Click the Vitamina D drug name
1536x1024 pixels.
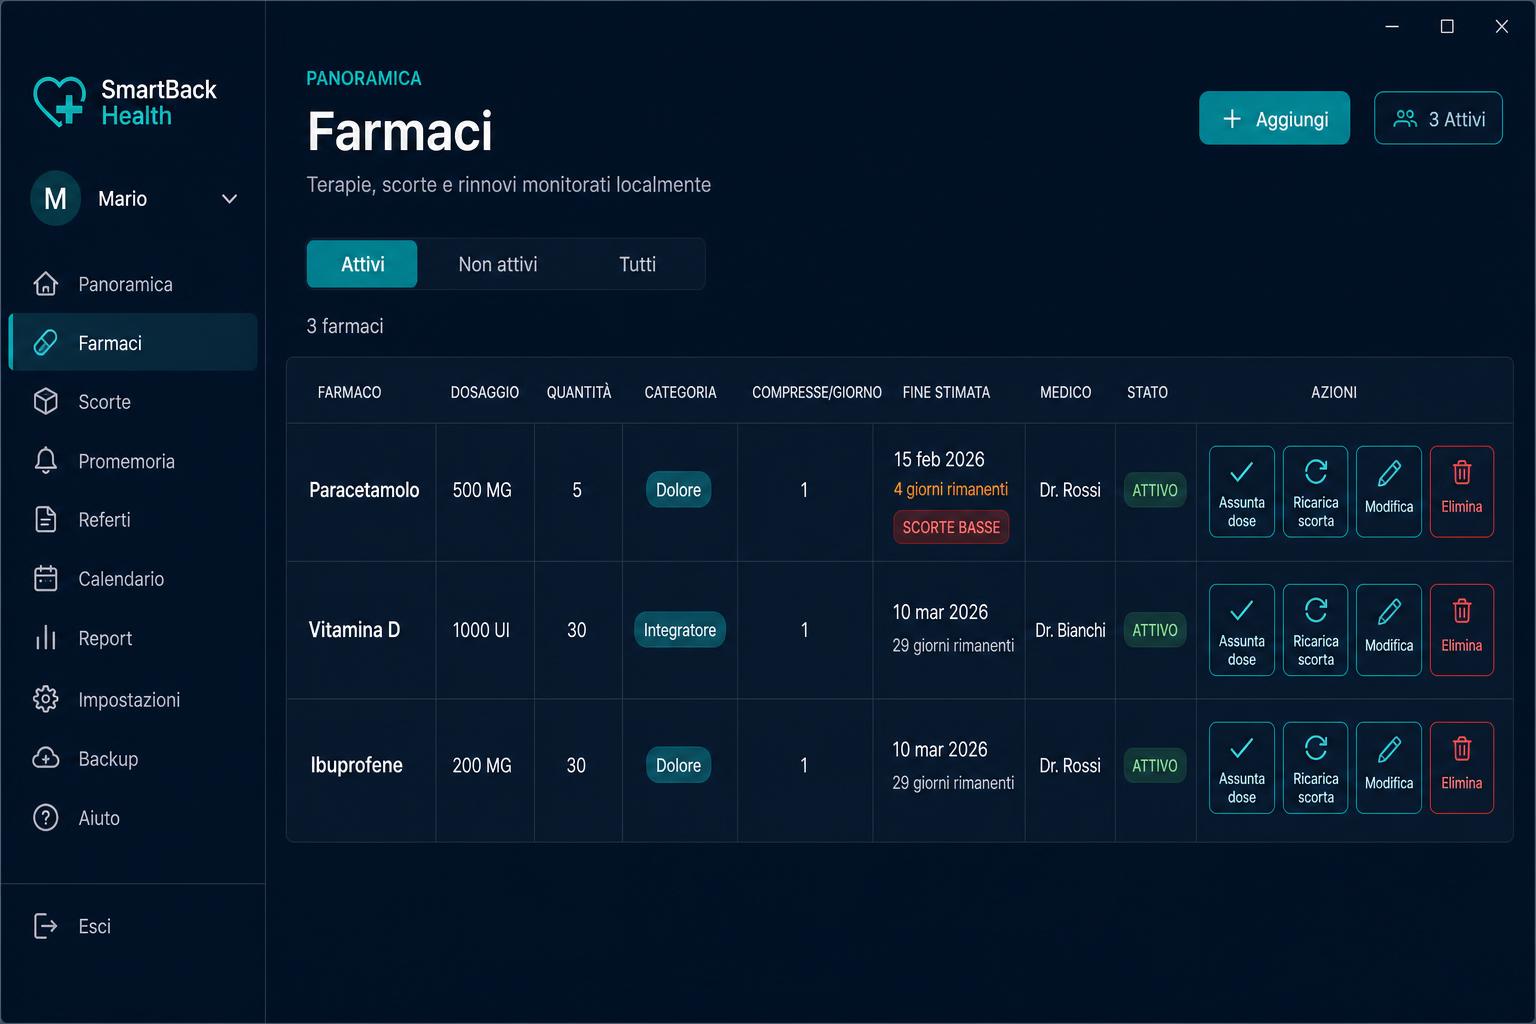tap(354, 630)
